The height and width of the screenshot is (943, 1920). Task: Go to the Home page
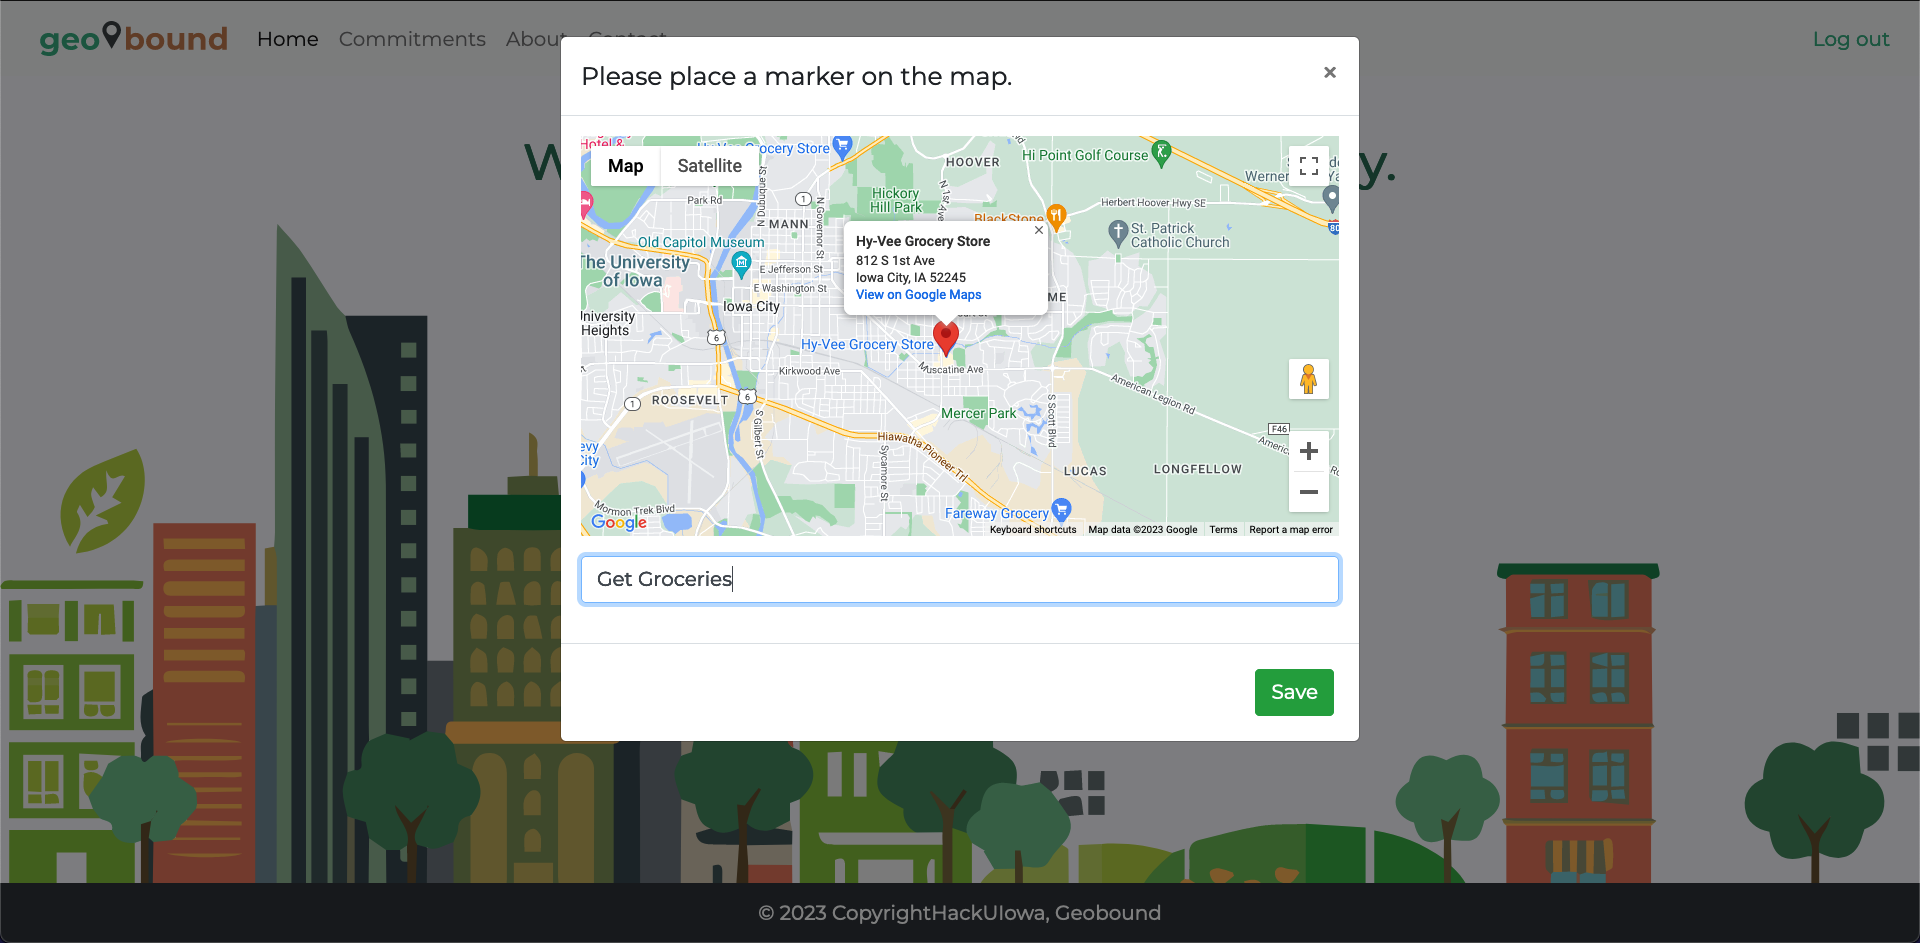tap(288, 39)
